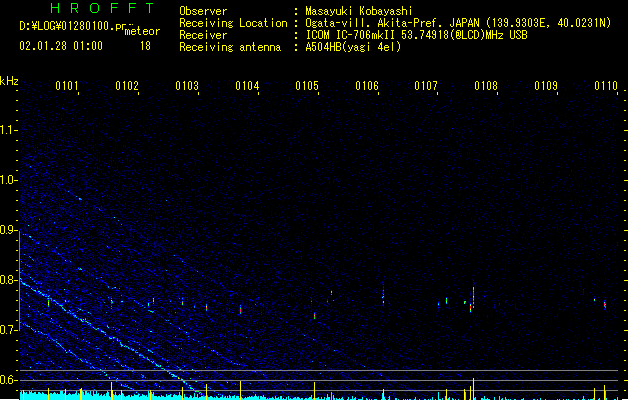Click the 0109 time marker
Image resolution: width=629 pixels, height=400 pixels.
pyautogui.click(x=546, y=86)
